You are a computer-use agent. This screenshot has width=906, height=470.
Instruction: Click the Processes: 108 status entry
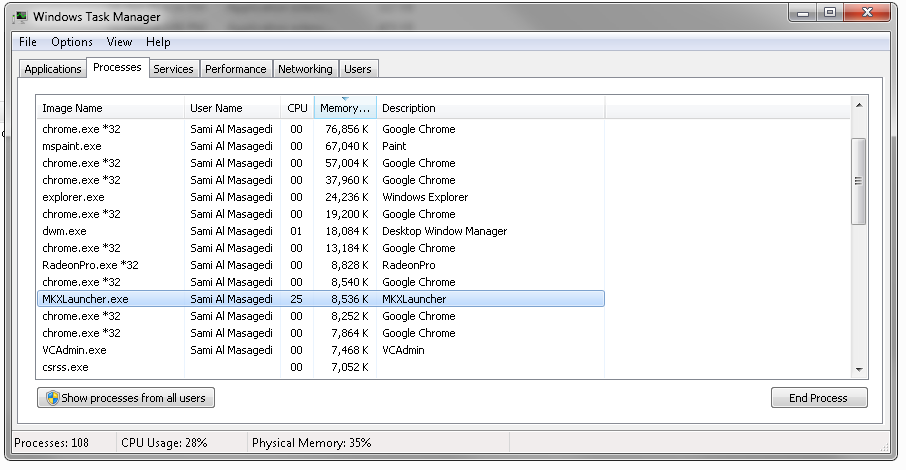[51, 443]
